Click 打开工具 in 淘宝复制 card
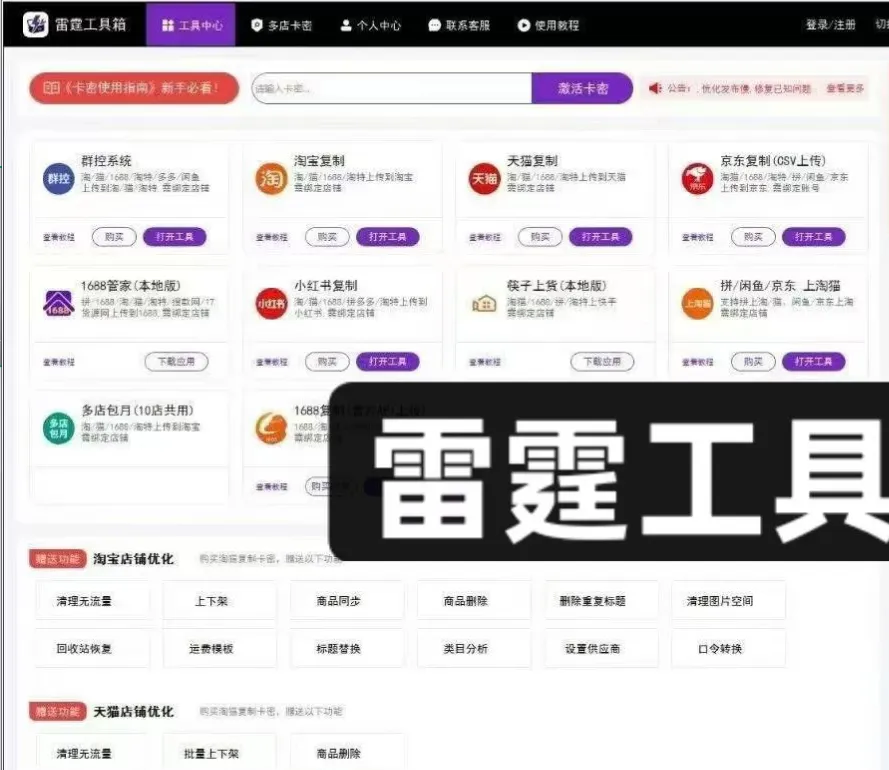 pyautogui.click(x=388, y=236)
